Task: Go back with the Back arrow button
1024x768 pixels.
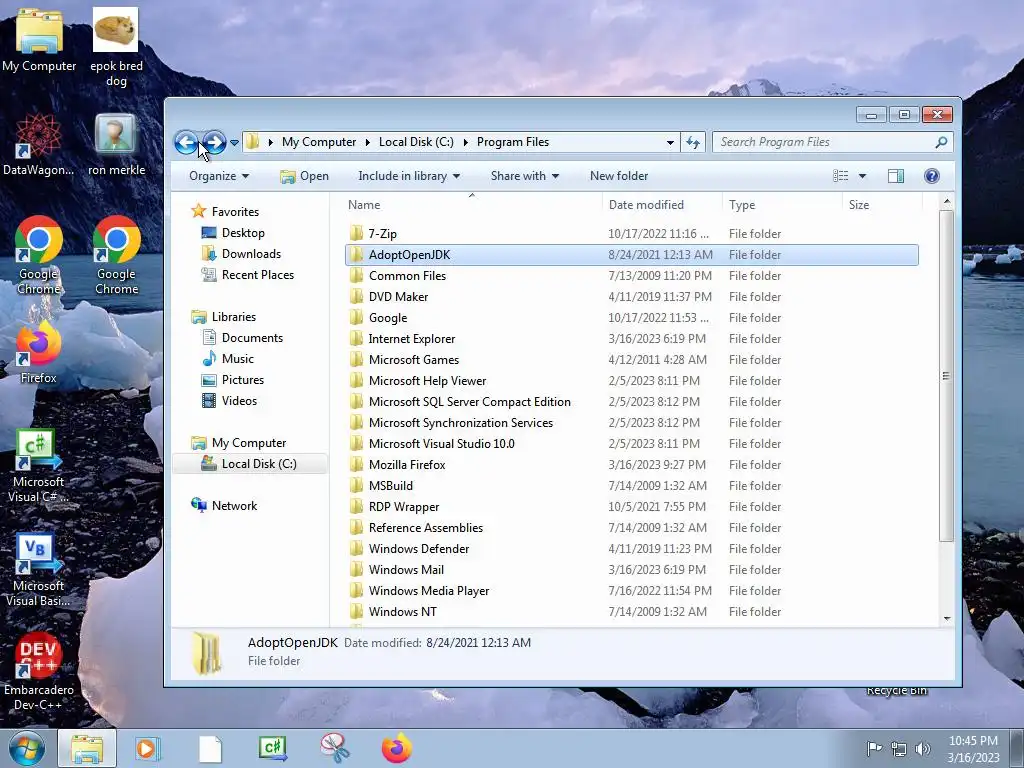Action: [x=186, y=142]
